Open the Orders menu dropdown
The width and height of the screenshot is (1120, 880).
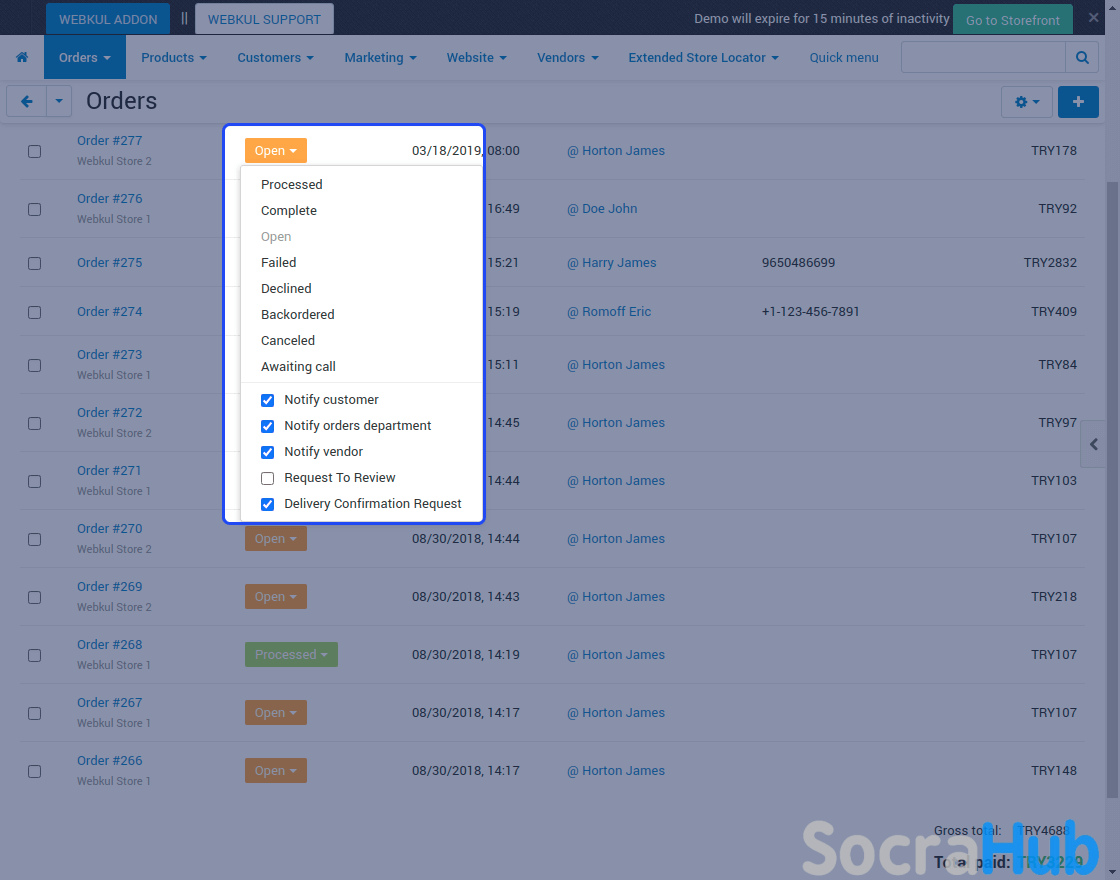(84, 57)
